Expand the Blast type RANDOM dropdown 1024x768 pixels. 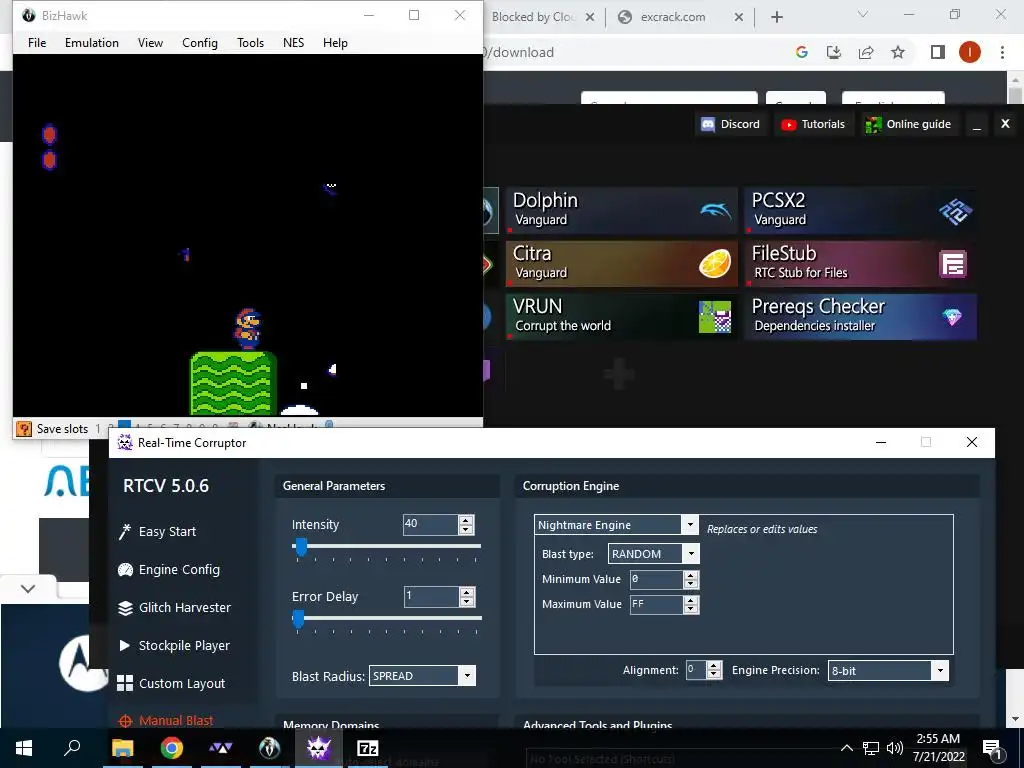click(692, 554)
